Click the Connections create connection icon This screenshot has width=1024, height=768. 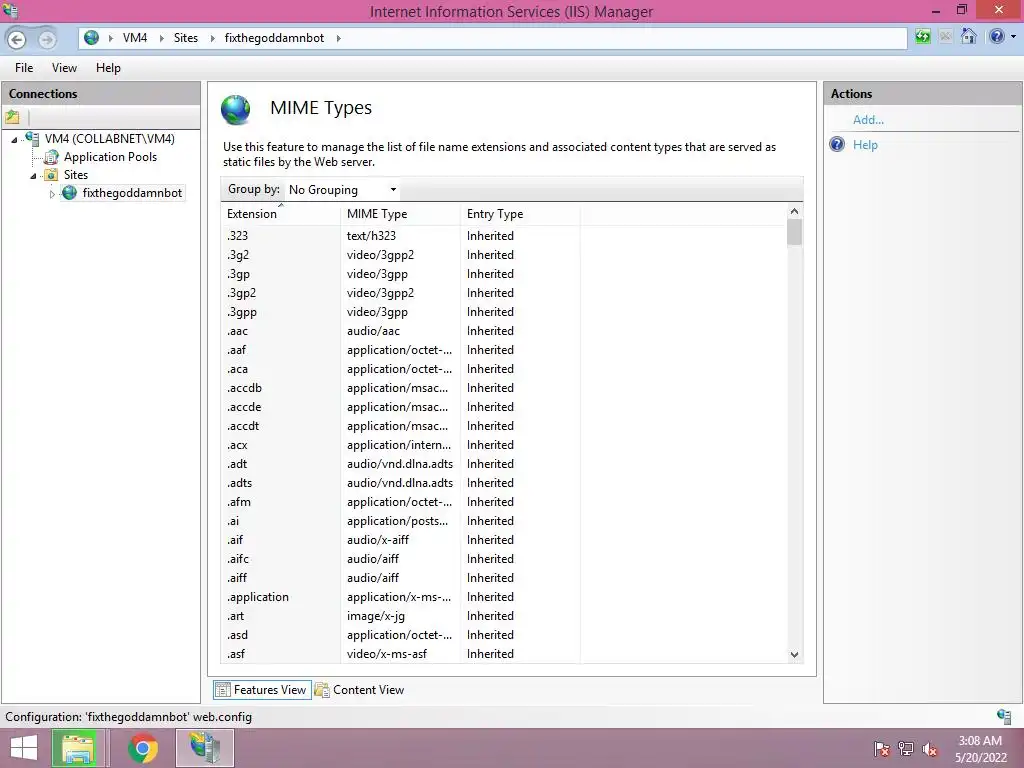tap(12, 118)
